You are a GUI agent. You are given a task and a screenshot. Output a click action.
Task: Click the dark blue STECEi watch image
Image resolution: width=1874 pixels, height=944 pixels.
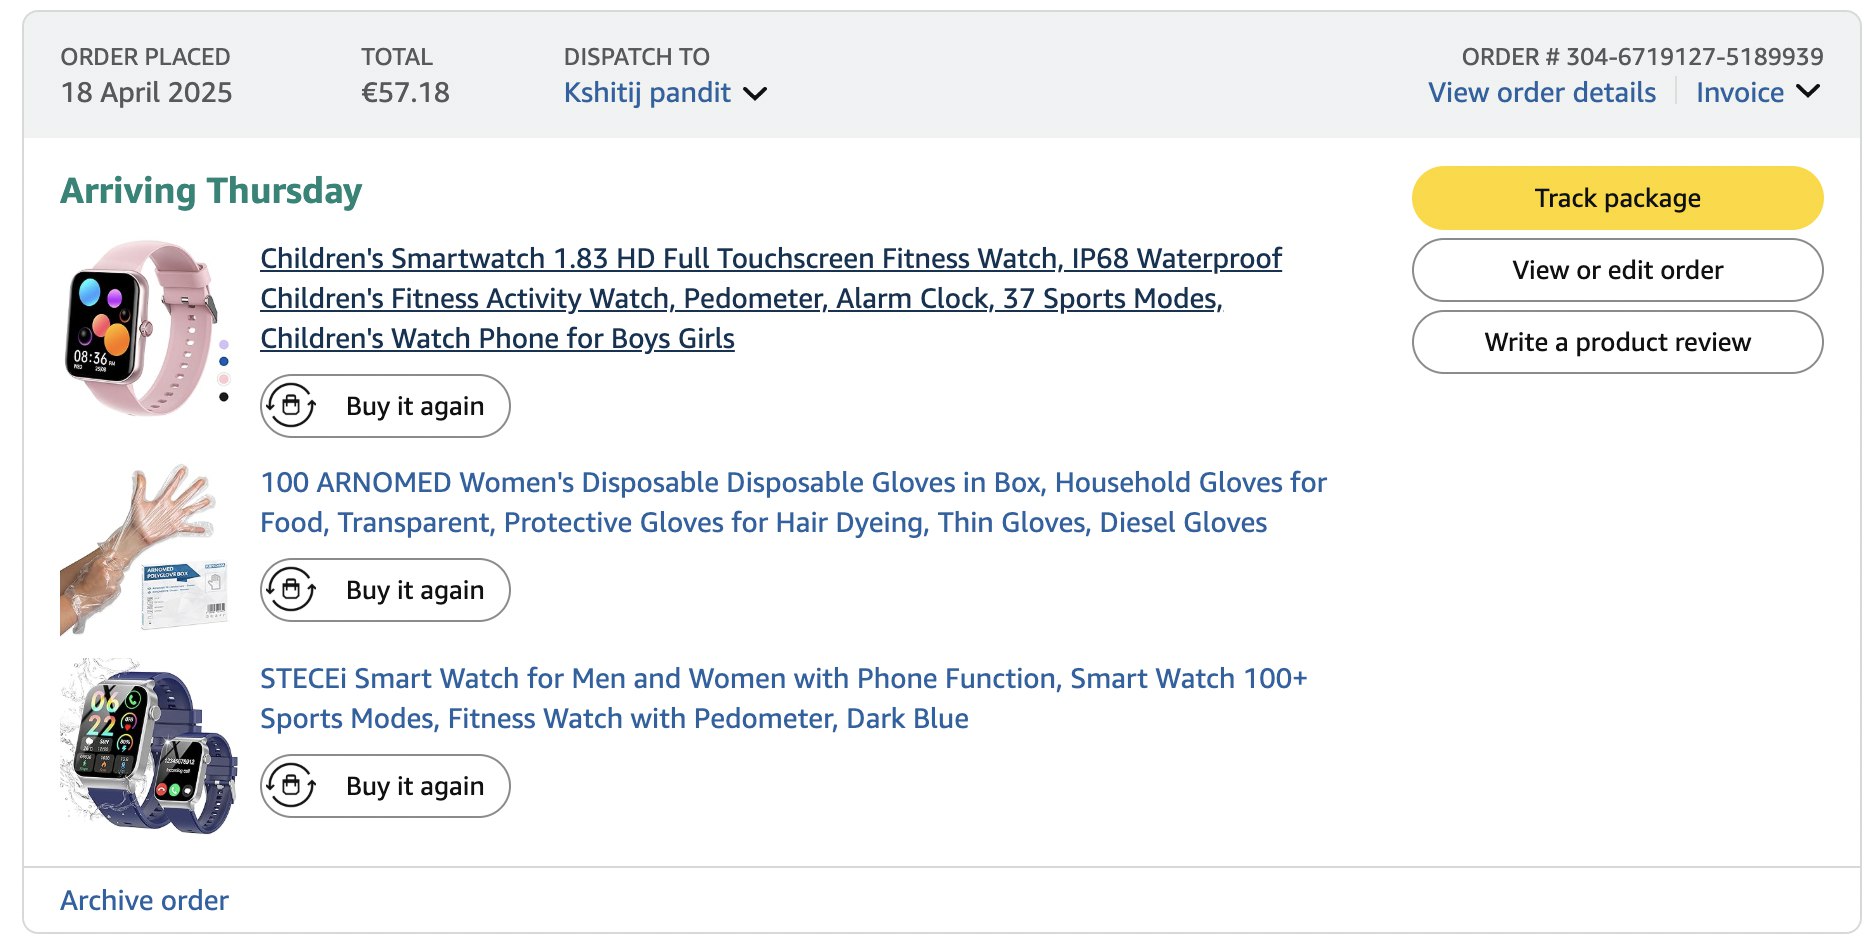click(148, 745)
